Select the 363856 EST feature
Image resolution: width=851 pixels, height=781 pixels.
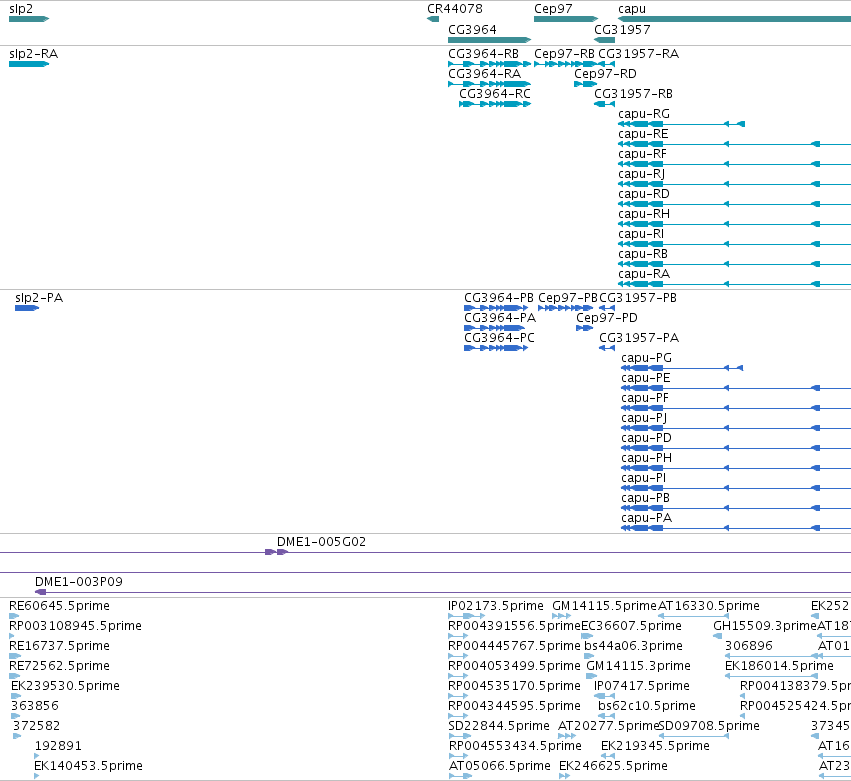(x=15, y=716)
